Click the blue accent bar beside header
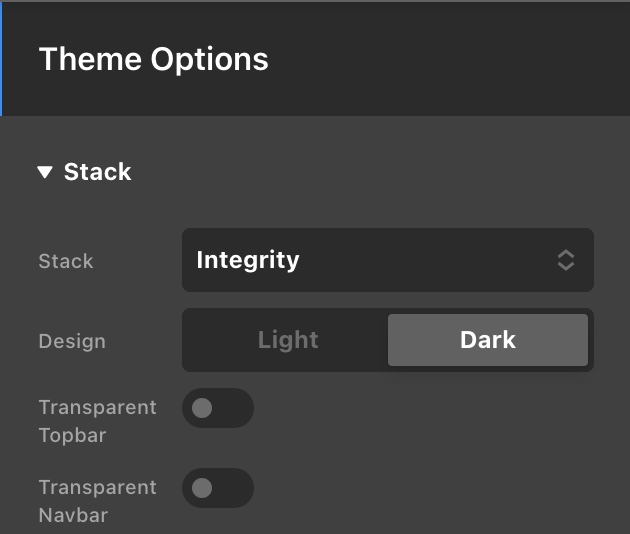The width and height of the screenshot is (630, 534). (x=1, y=59)
